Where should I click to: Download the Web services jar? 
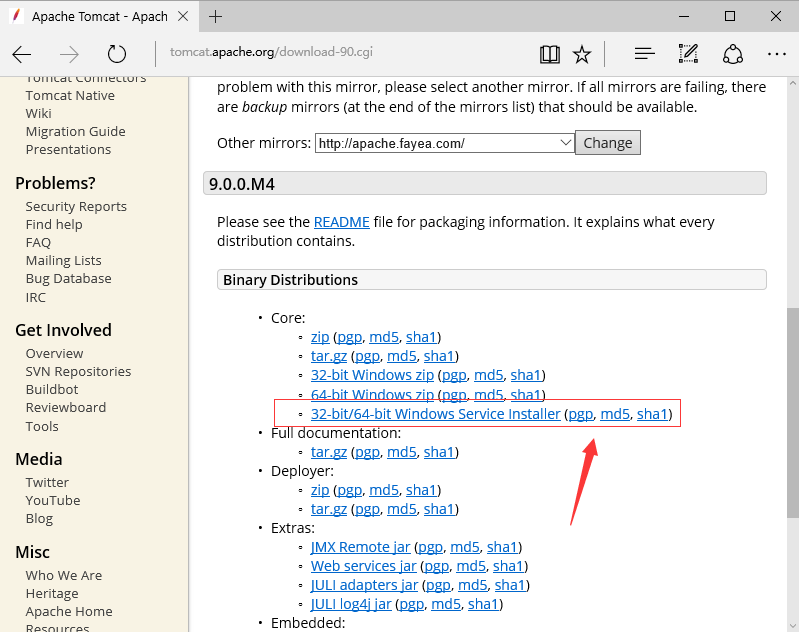tap(363, 566)
